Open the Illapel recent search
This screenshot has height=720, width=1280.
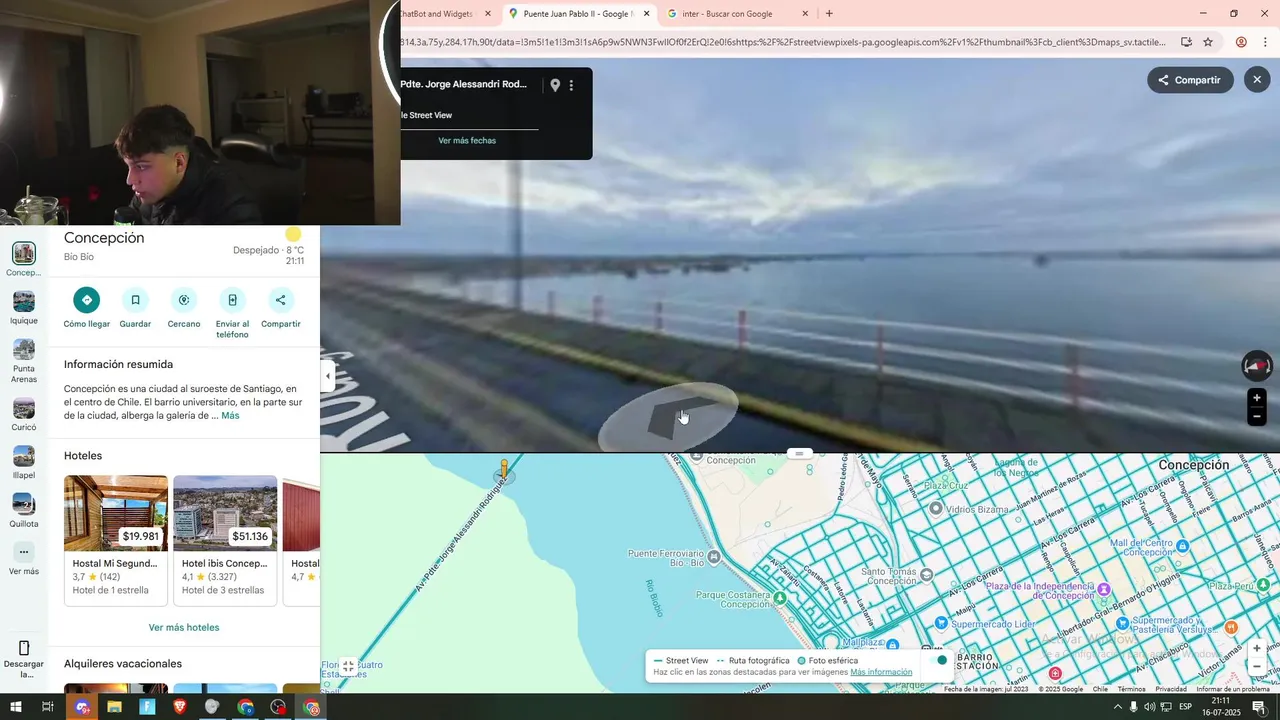pyautogui.click(x=24, y=456)
